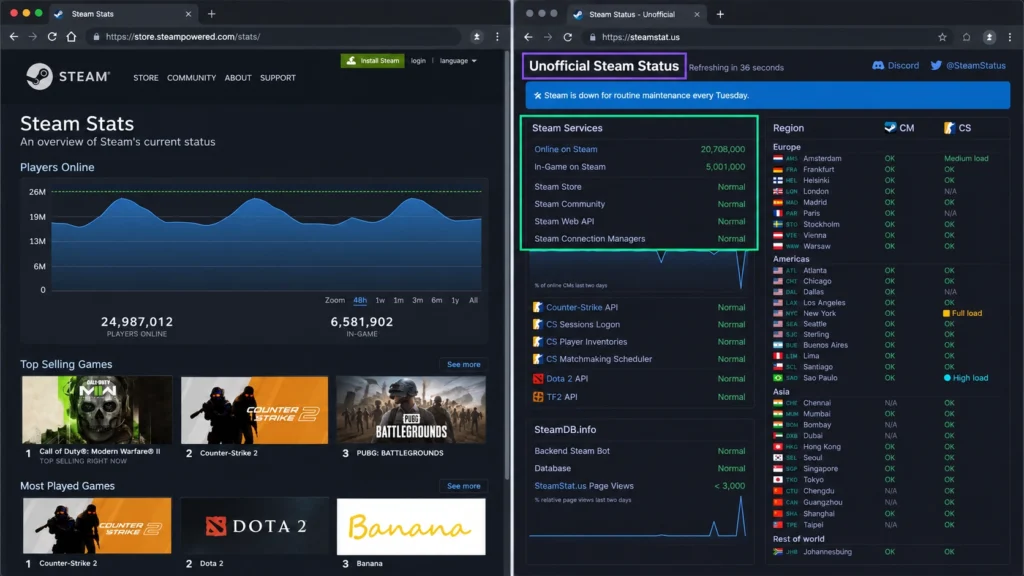
Task: Close the Steam Status - Unofficial tab
Action: pos(696,14)
